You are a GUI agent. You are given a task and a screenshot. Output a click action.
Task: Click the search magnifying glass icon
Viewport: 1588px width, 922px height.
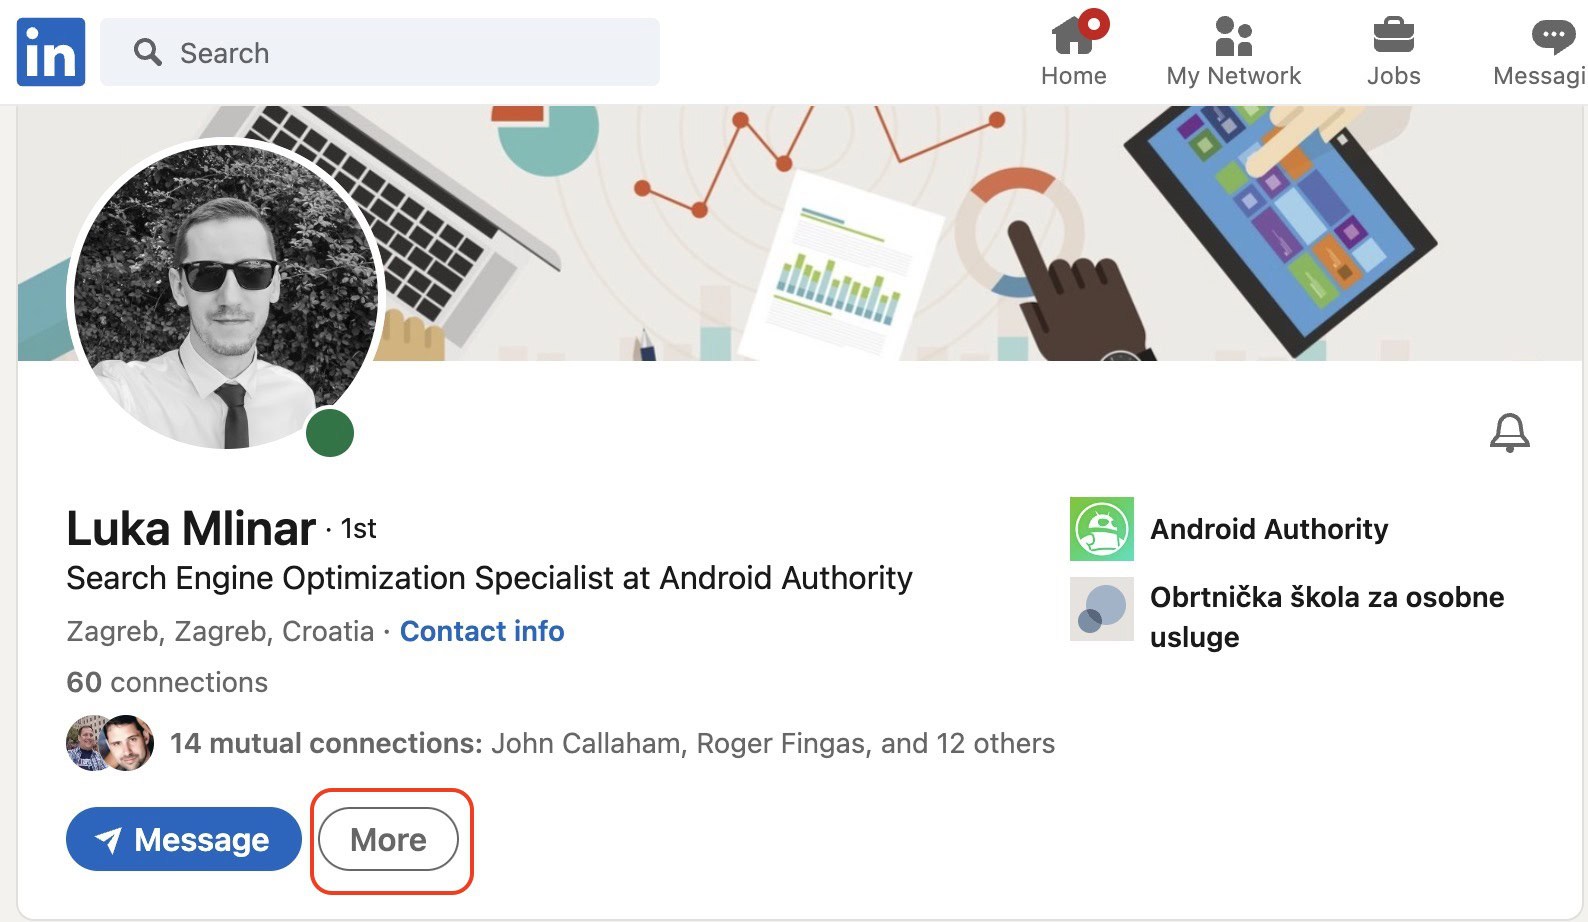[x=148, y=52]
